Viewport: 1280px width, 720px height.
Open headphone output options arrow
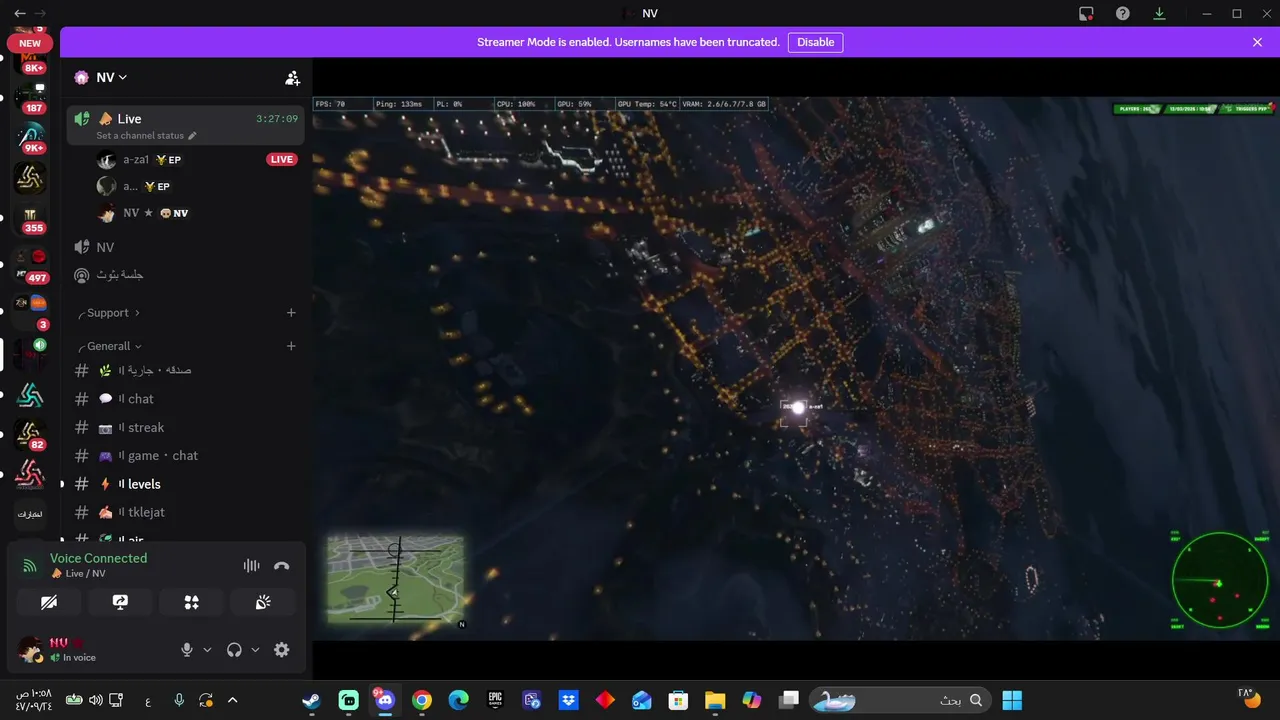coord(255,650)
